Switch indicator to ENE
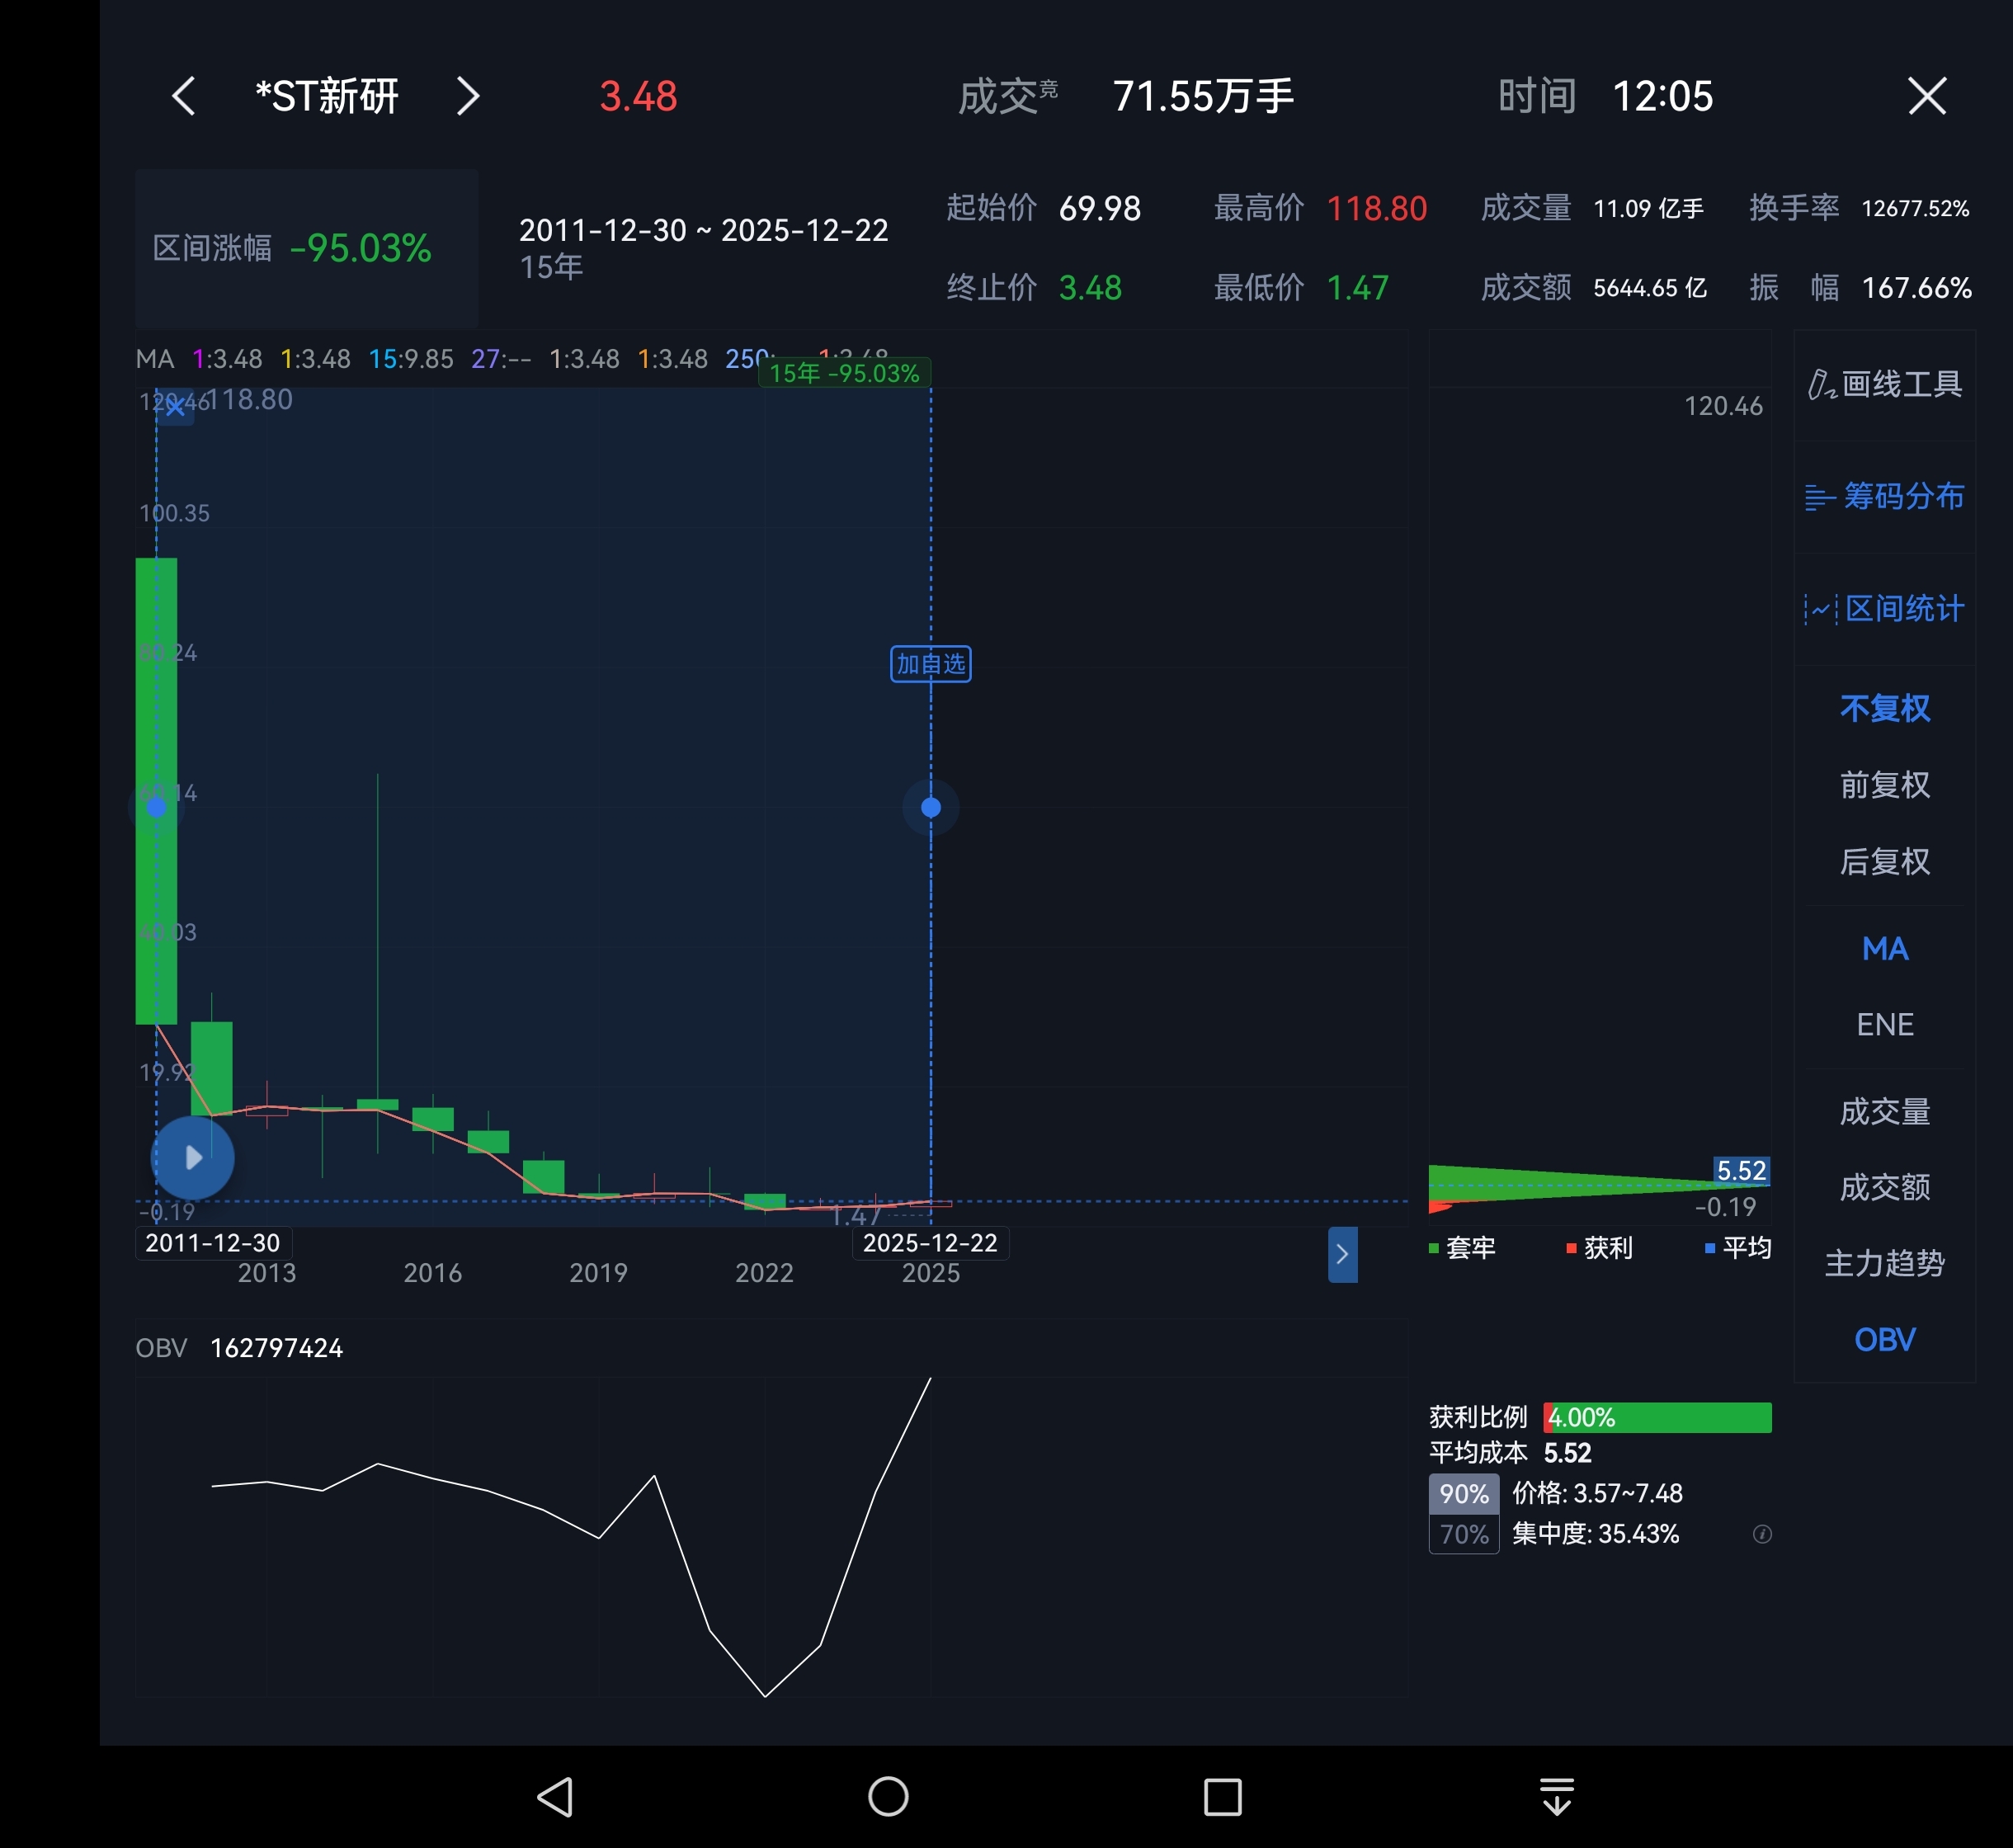Image resolution: width=2013 pixels, height=1848 pixels. 1884,1024
